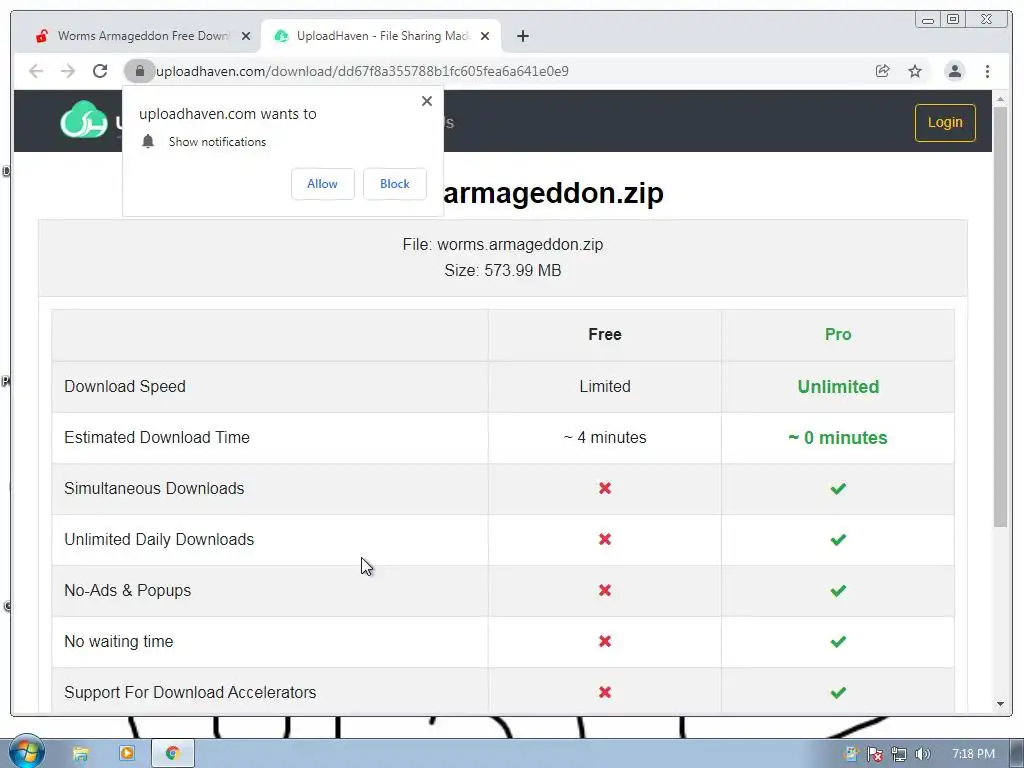This screenshot has width=1024, height=768.
Task: Click the green check for No waiting time
Action: (x=838, y=641)
